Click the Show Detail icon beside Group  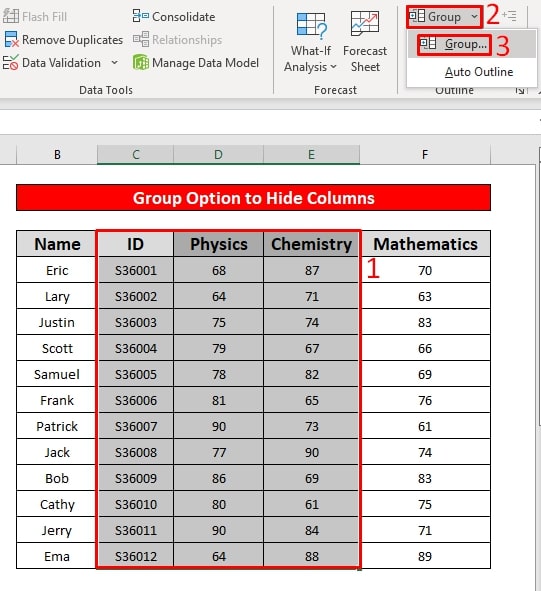(509, 16)
